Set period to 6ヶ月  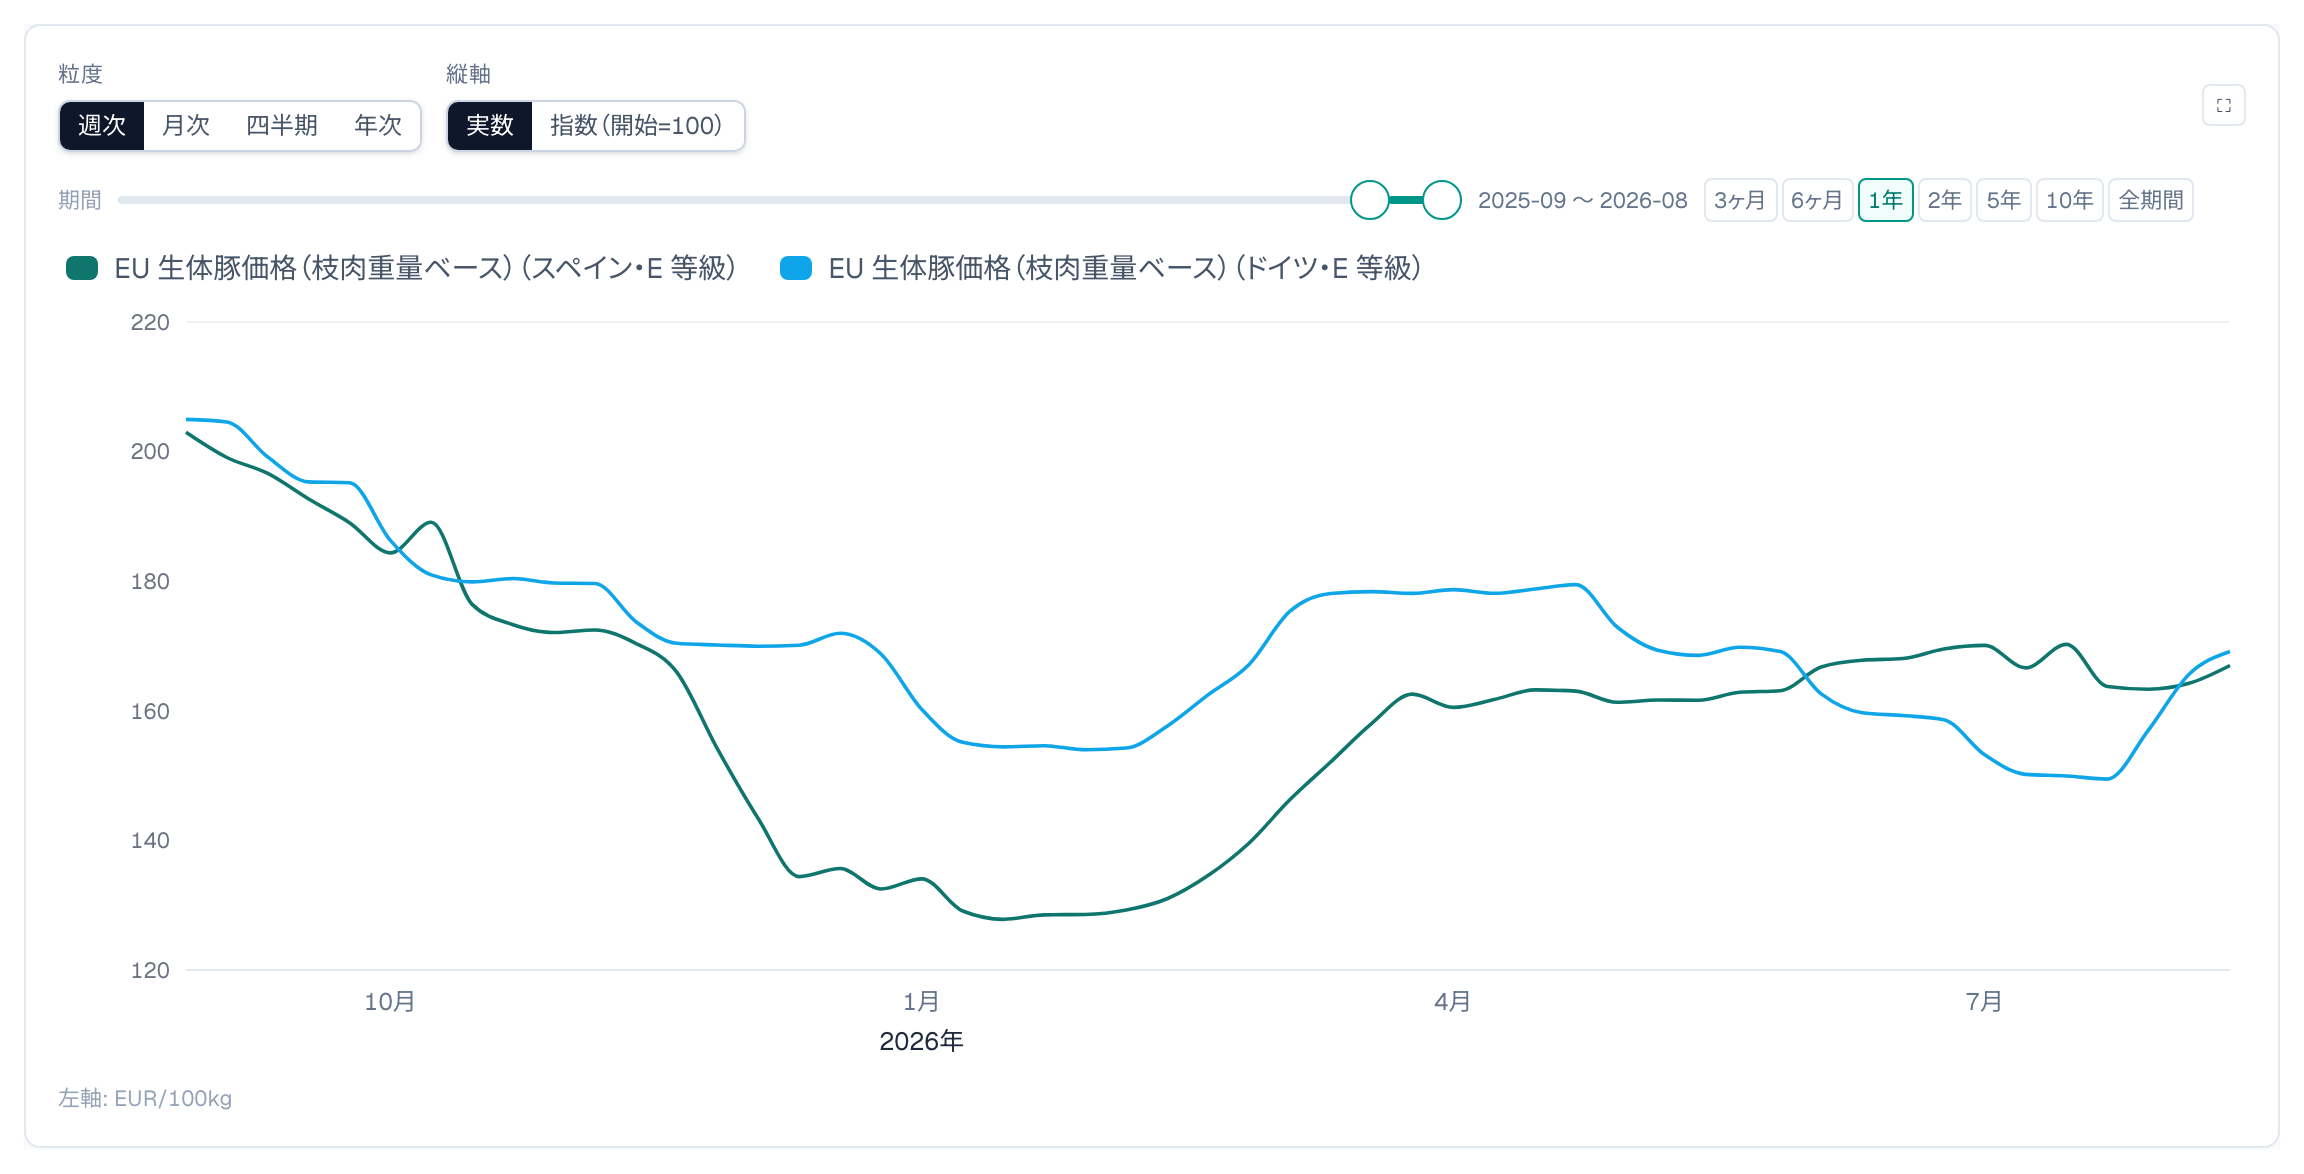1817,200
